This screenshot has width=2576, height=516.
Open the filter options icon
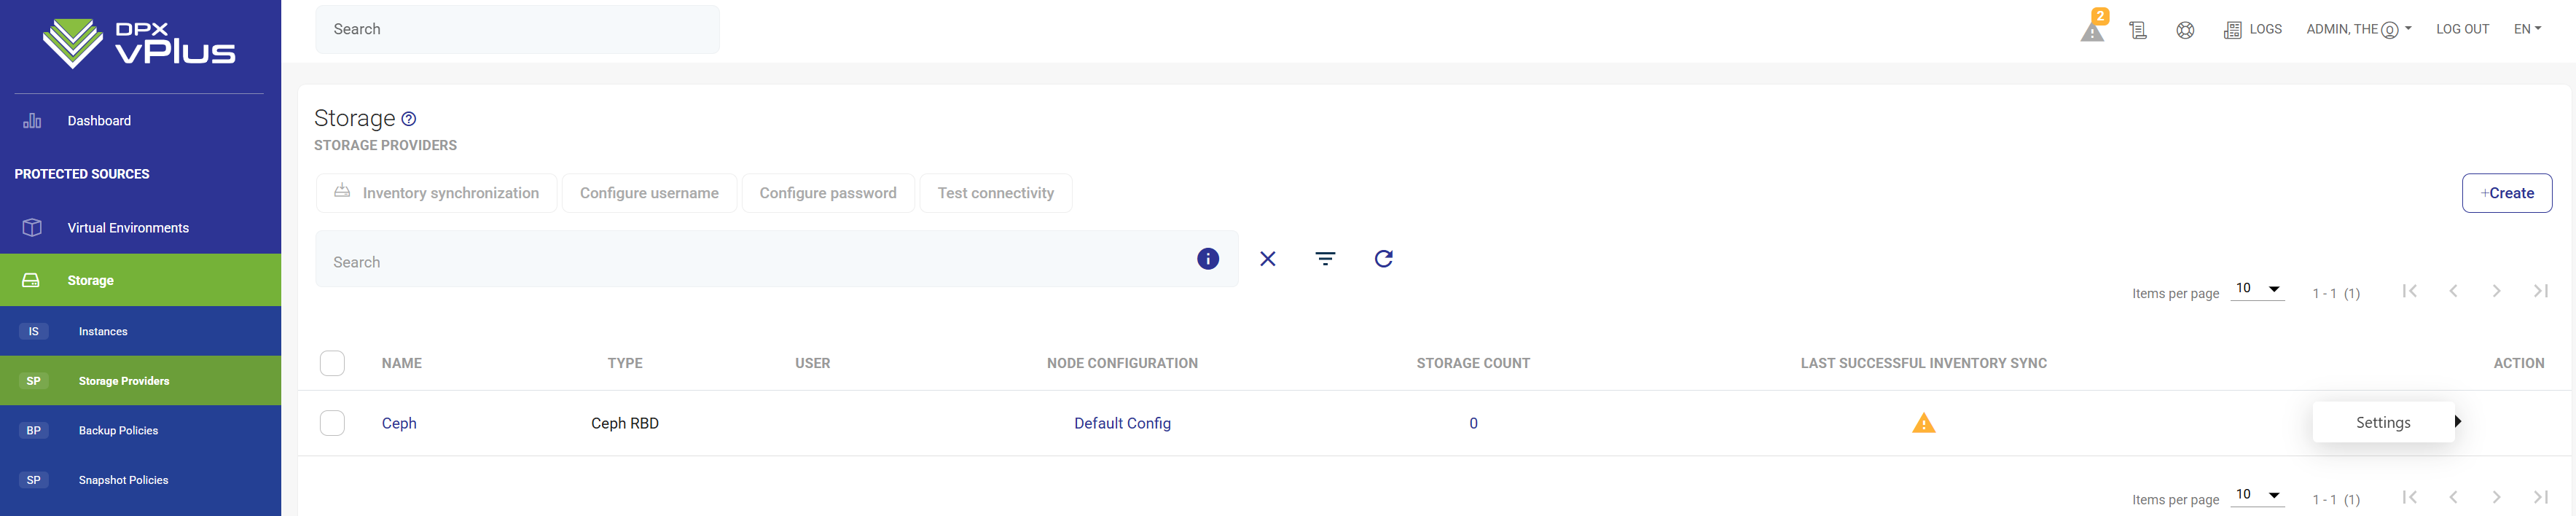click(1325, 259)
